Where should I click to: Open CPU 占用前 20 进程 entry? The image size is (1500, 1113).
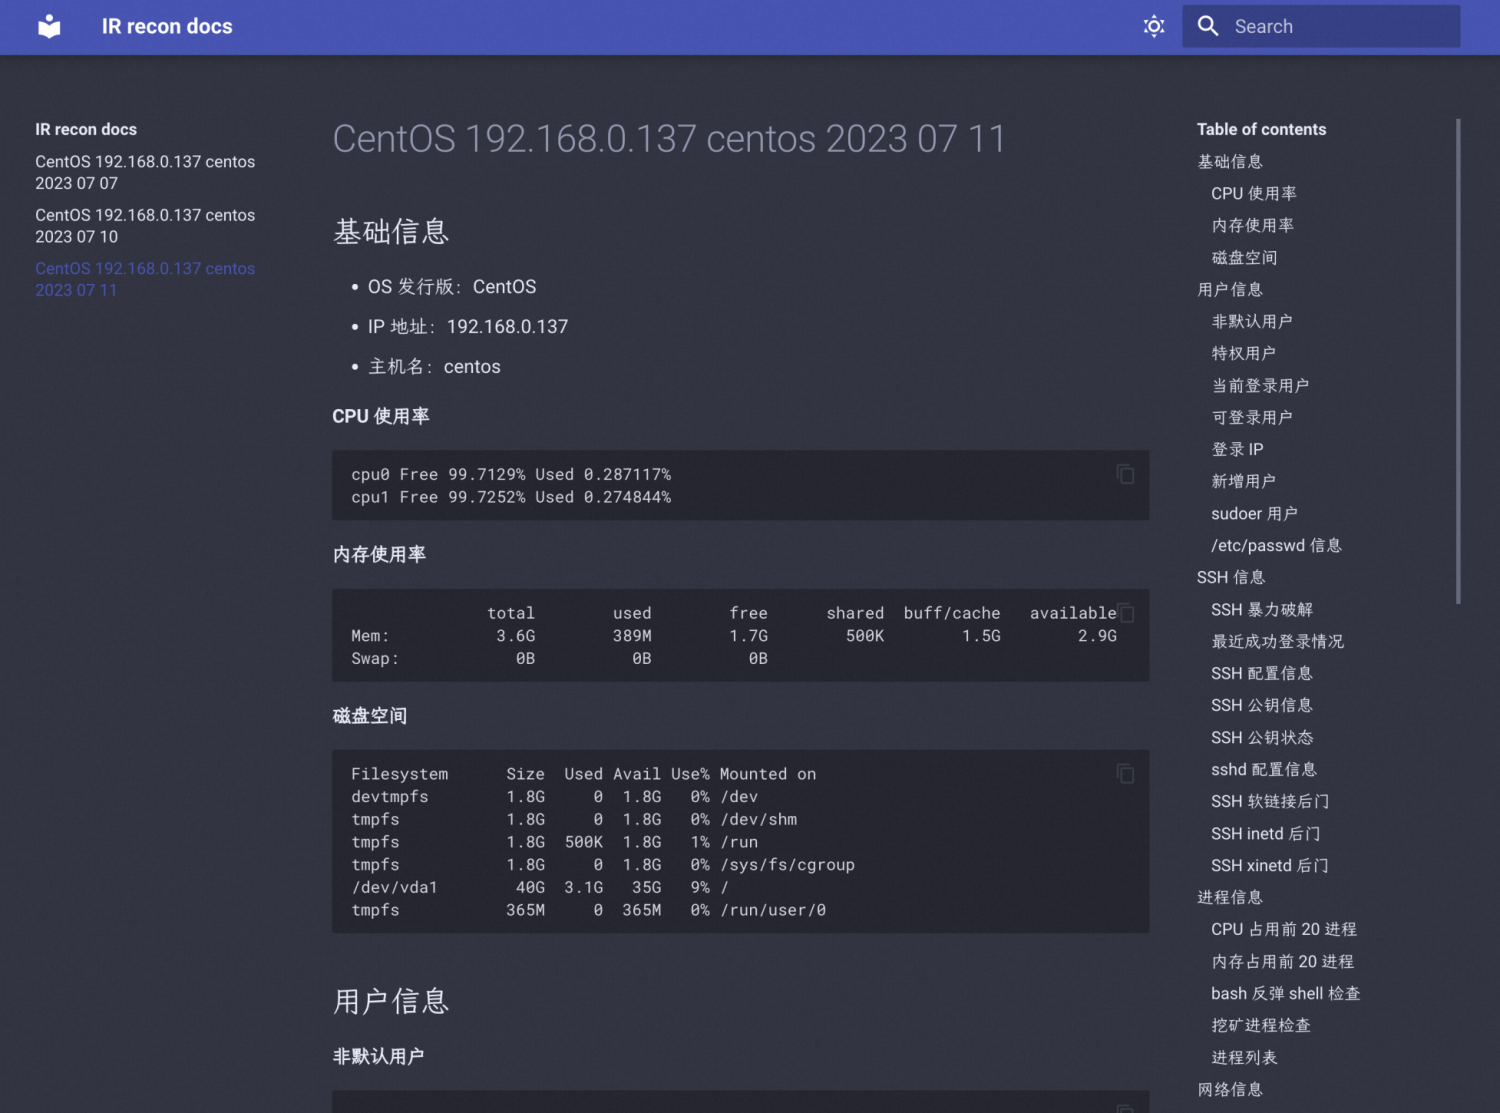(1284, 929)
